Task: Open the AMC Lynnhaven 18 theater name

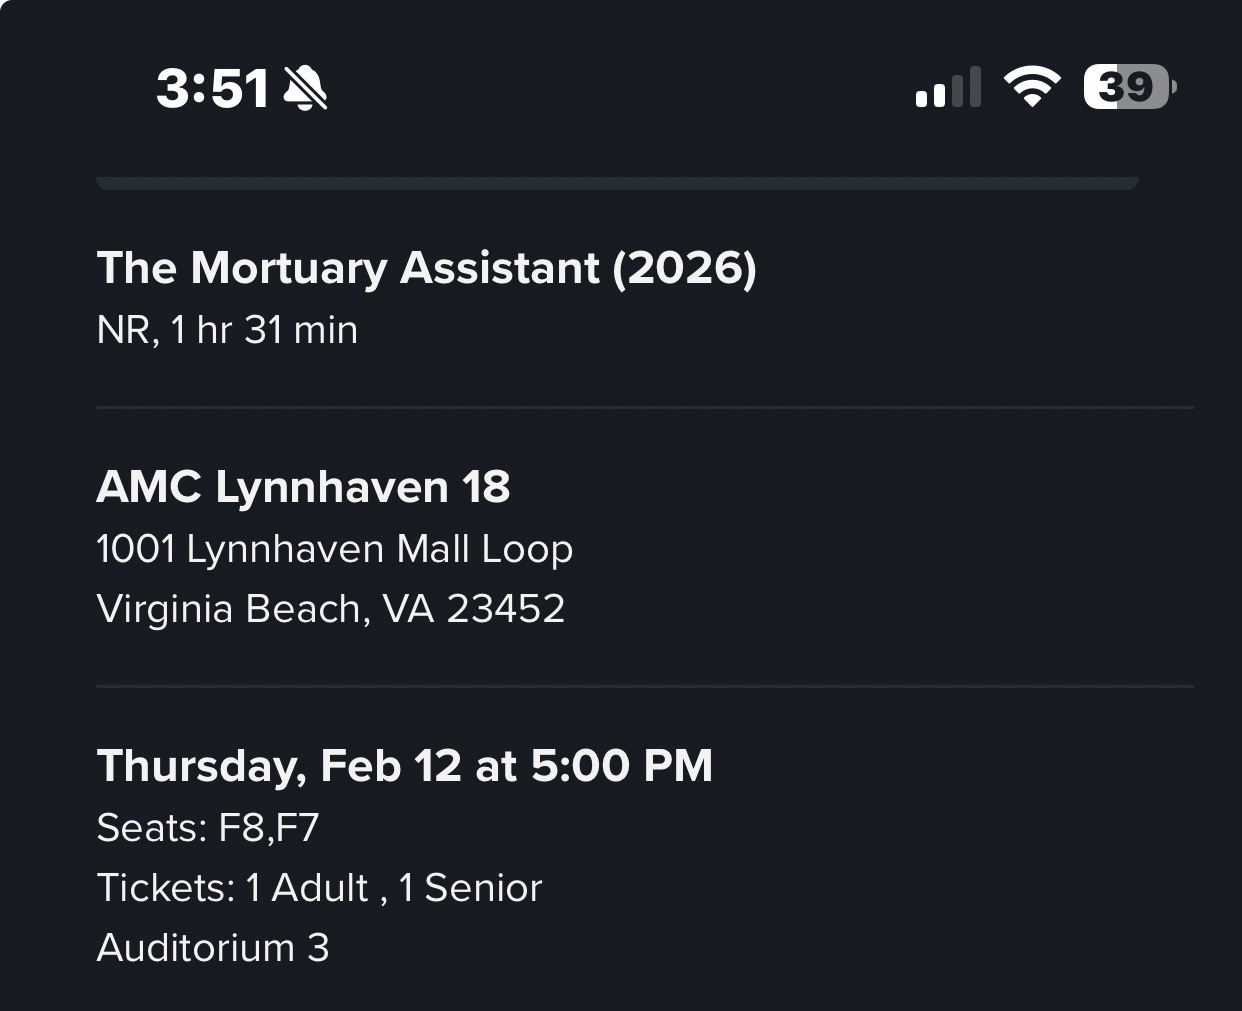Action: click(303, 487)
